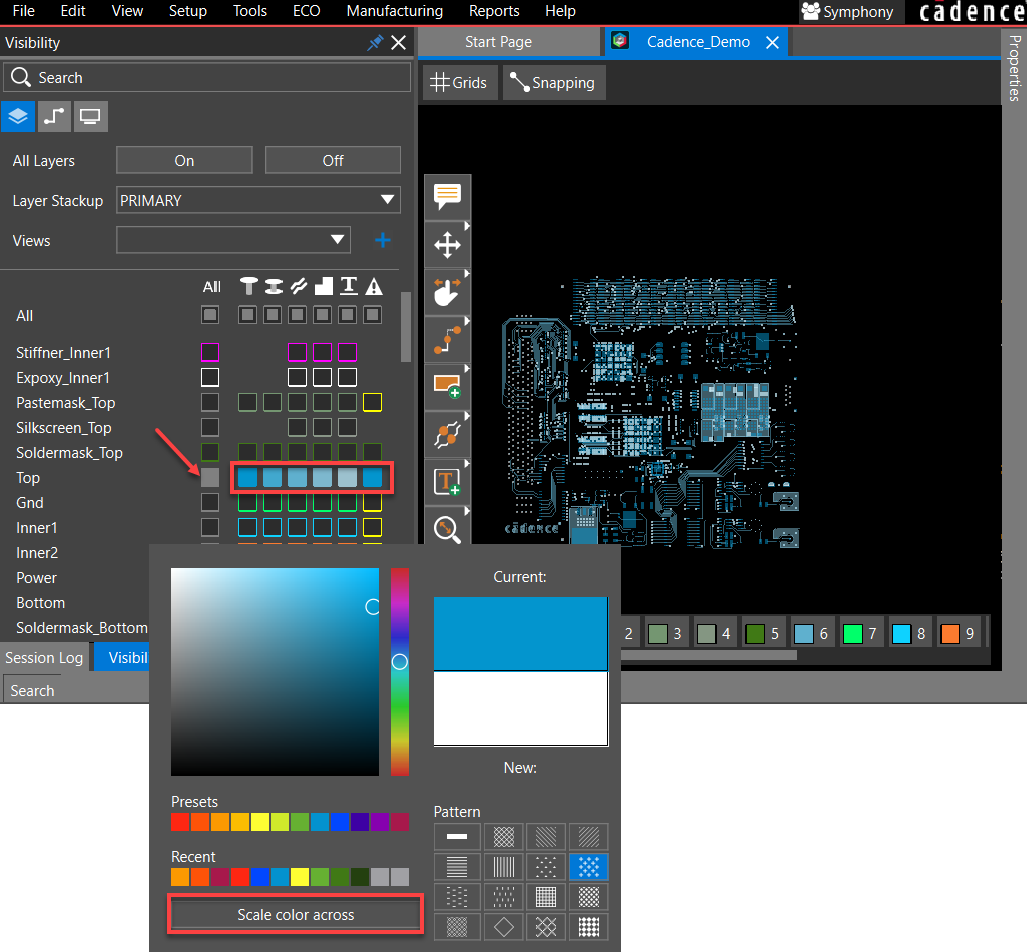Viewport: 1027px width, 952px height.
Task: Toggle the Inner1 layer All visibility box
Action: [210, 527]
